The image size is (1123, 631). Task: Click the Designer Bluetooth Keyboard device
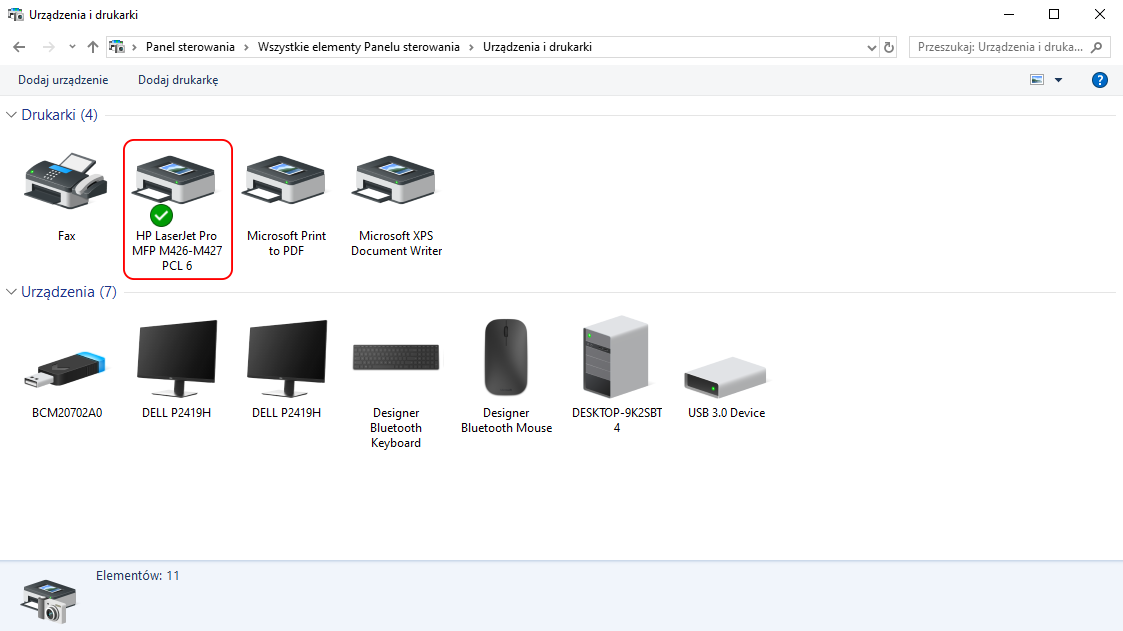point(396,360)
